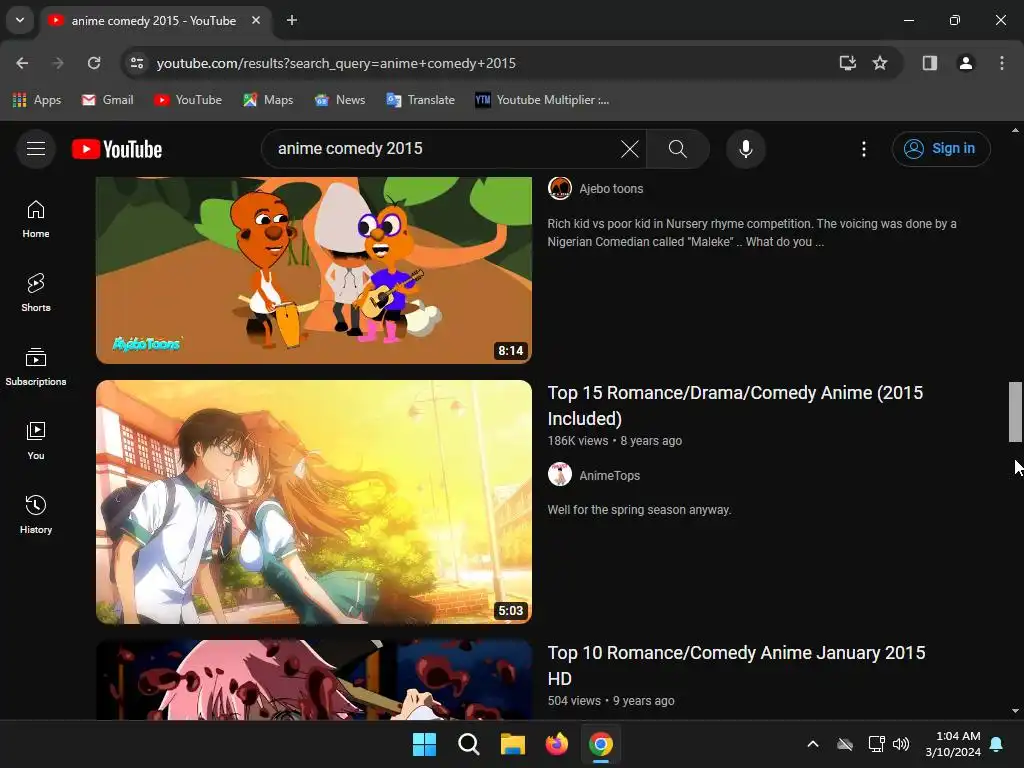Go back with browser back arrow
1024x768 pixels.
(x=22, y=63)
